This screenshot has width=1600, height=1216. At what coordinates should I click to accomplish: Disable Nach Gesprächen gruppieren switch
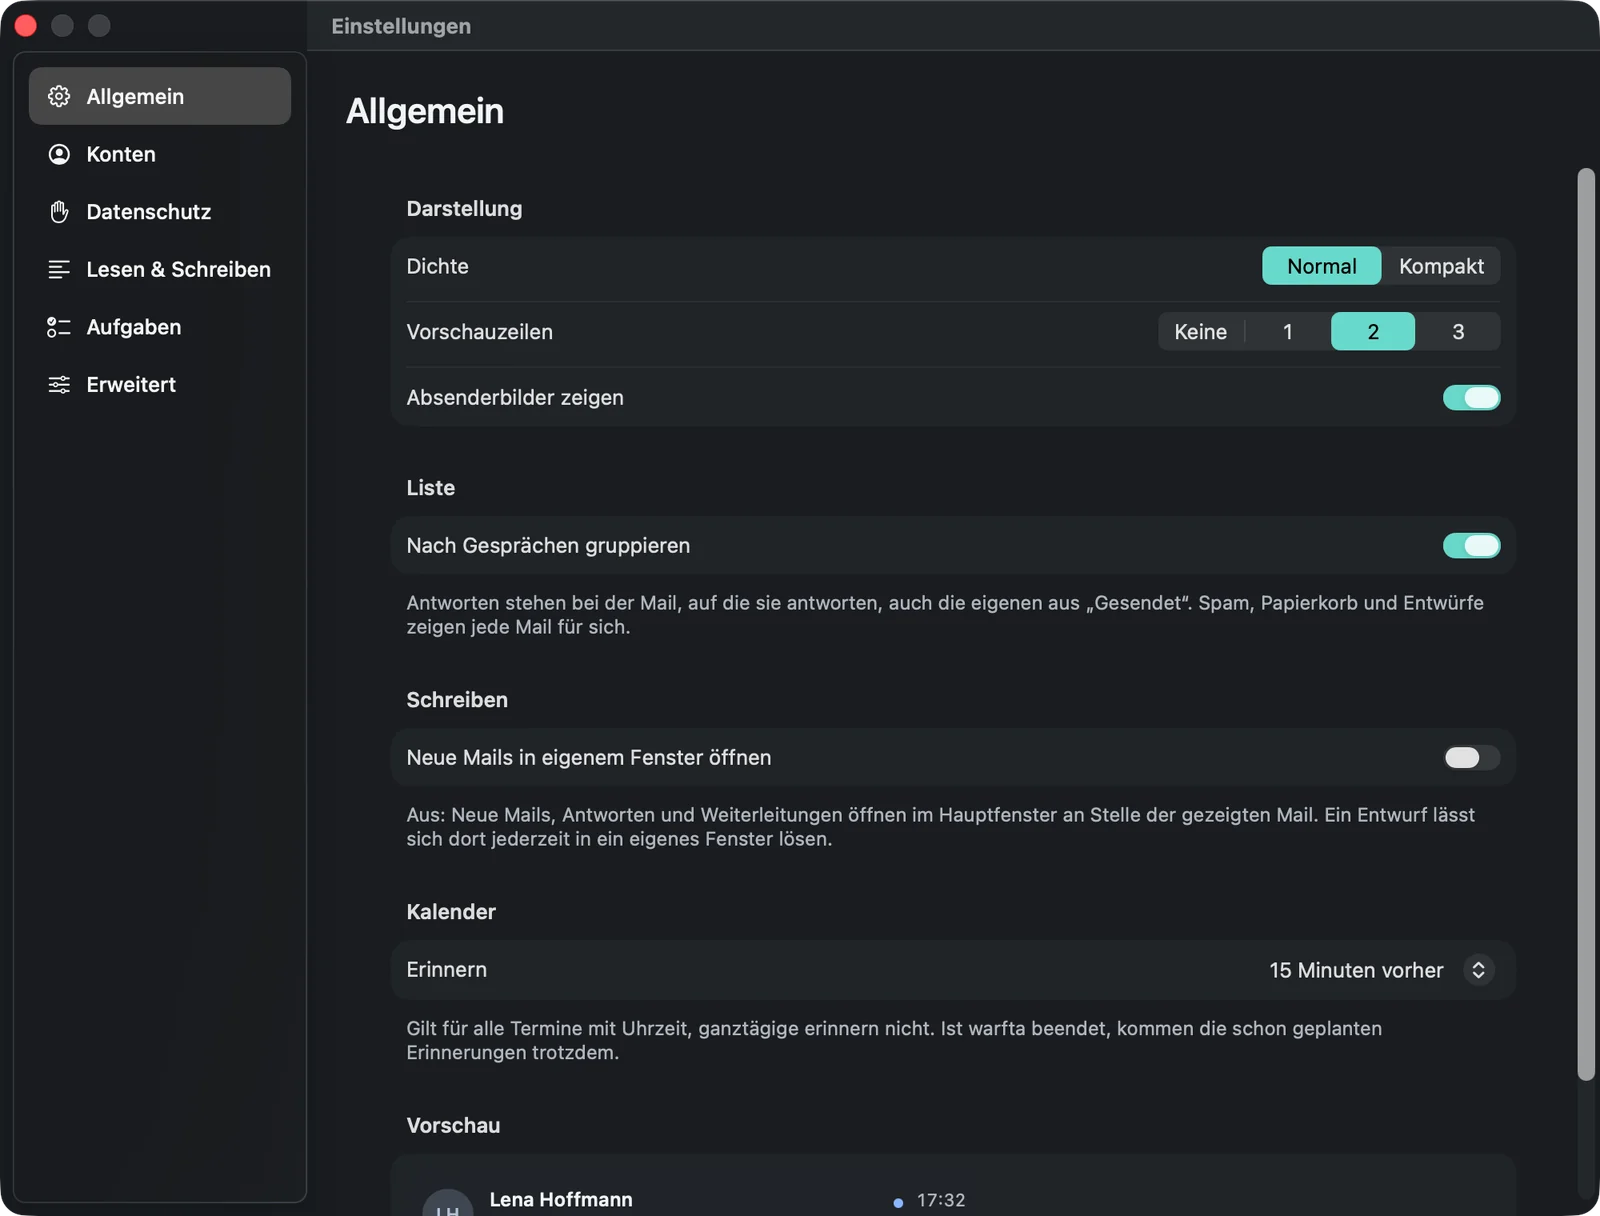pos(1471,546)
